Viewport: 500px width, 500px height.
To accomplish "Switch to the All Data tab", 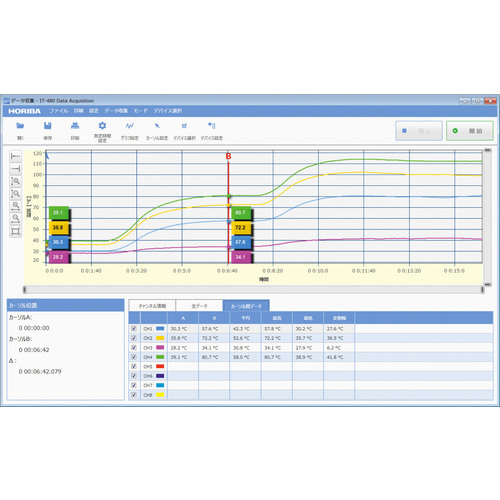I will coord(199,306).
